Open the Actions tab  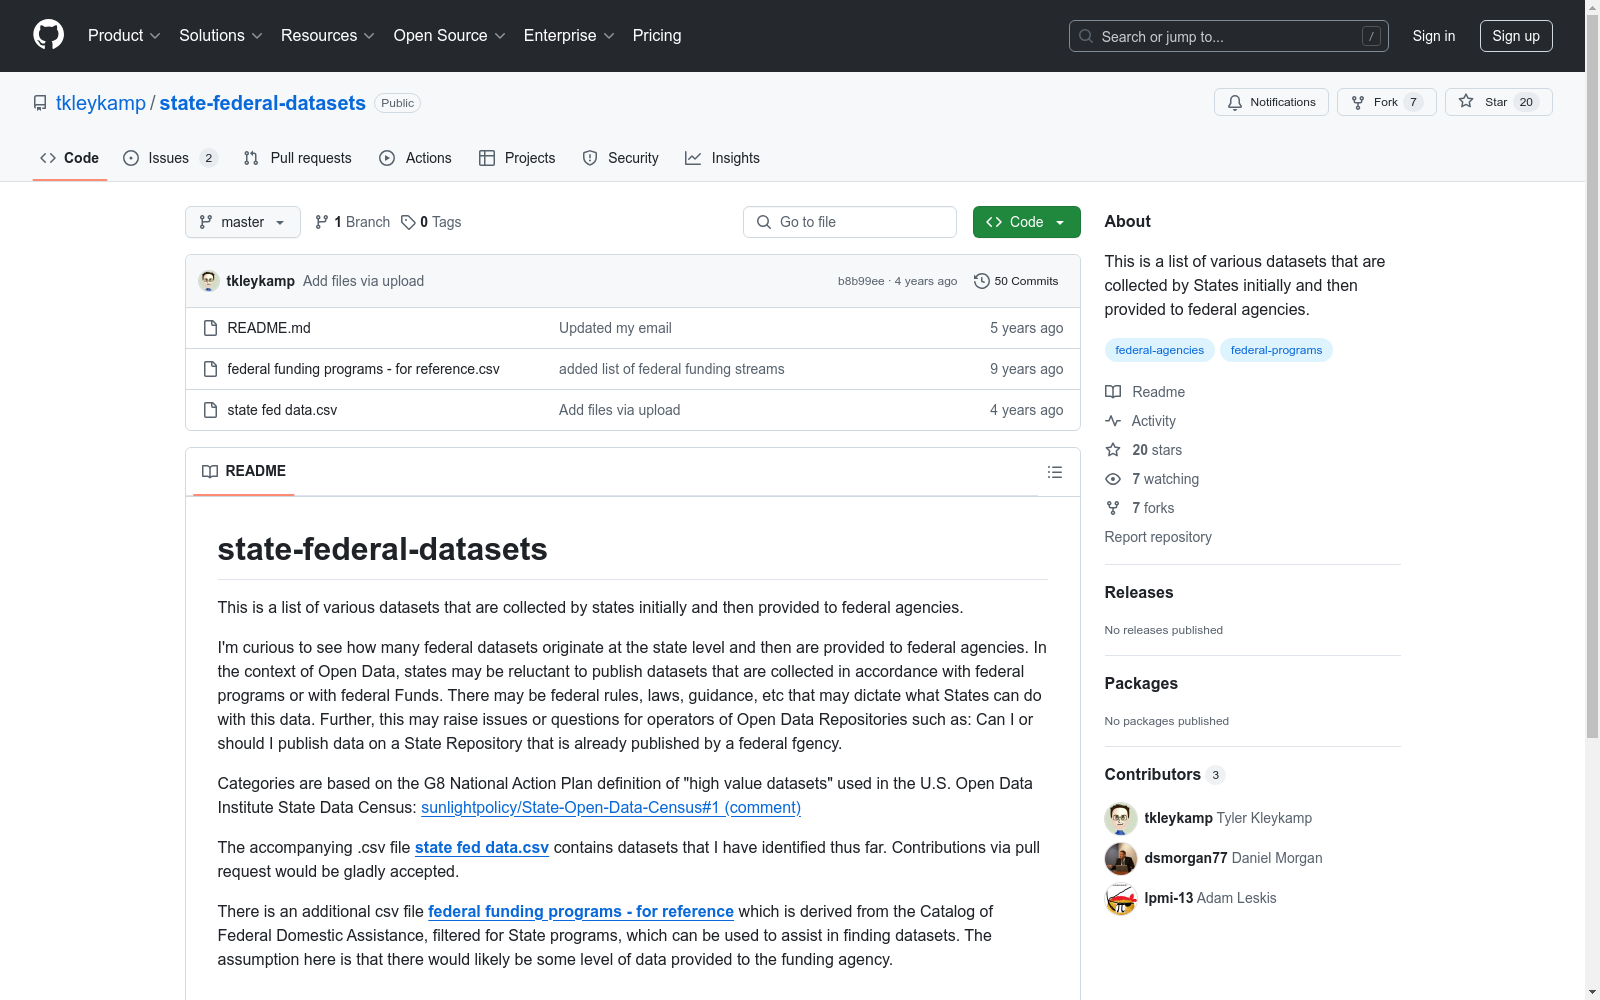coord(416,158)
